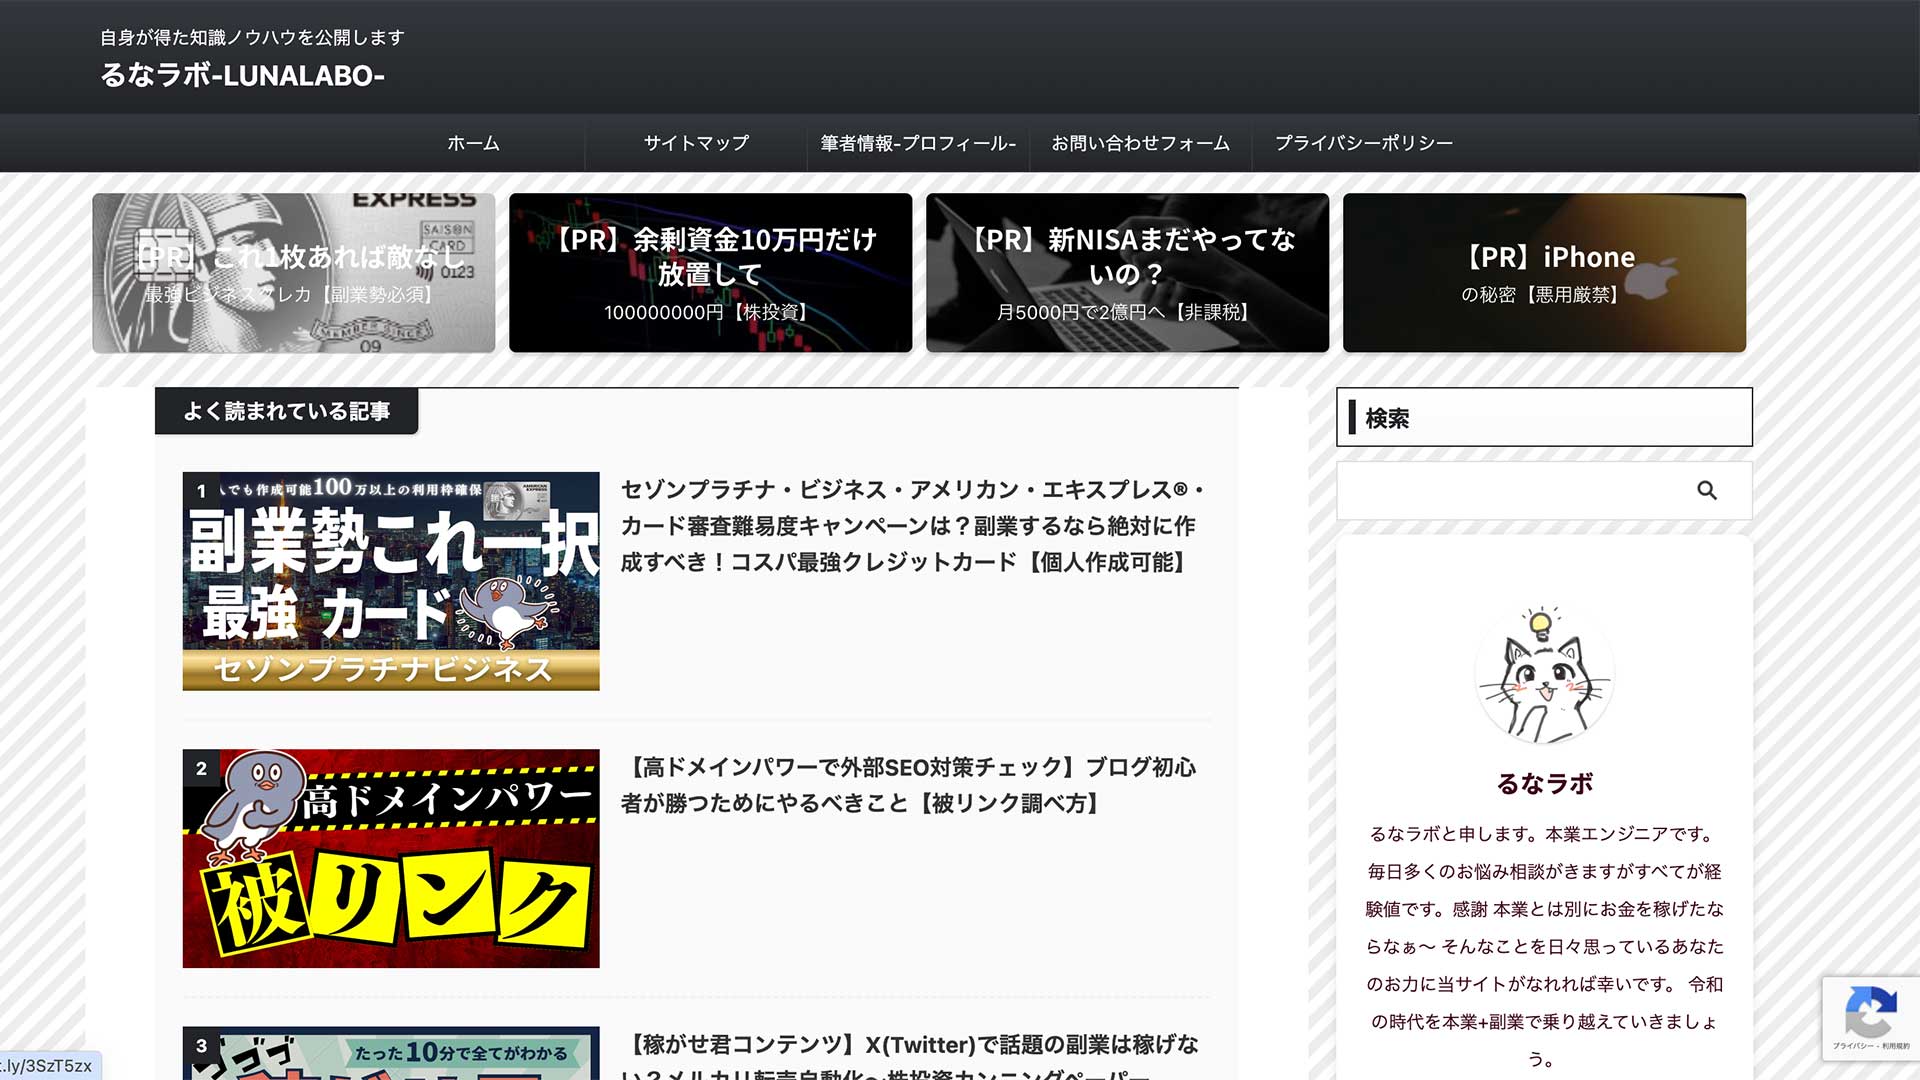Open プライバシーポリシー navigation link
The width and height of the screenshot is (1920, 1080).
tap(1363, 143)
